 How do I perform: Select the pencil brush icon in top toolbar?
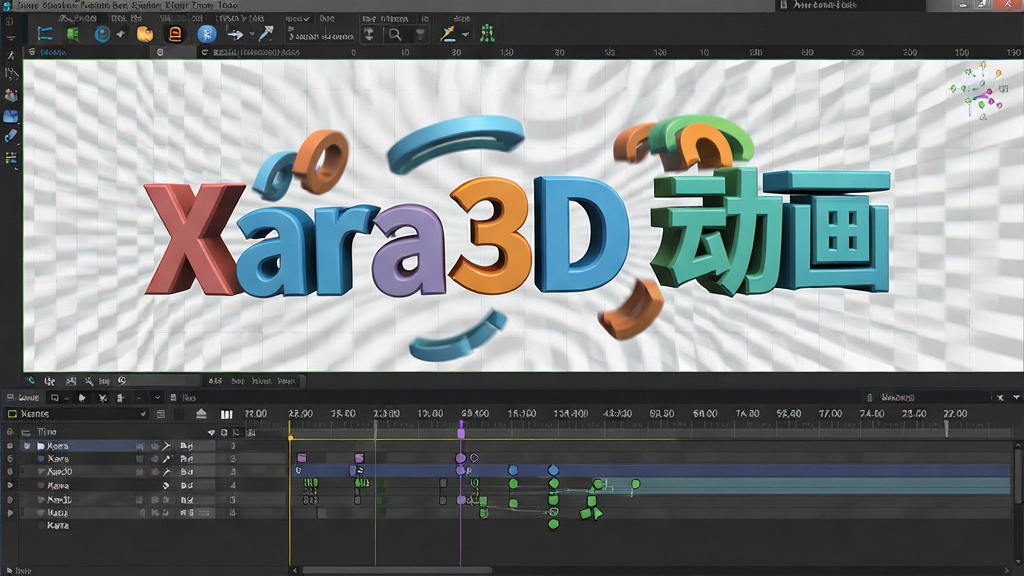pos(448,33)
